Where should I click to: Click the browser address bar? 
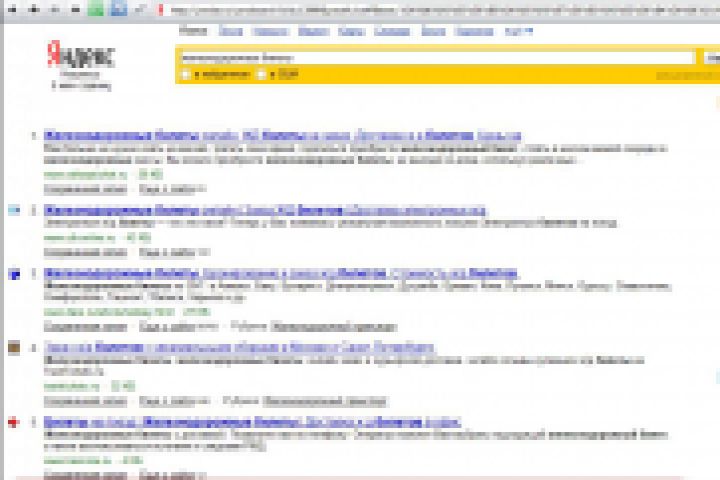pyautogui.click(x=441, y=10)
